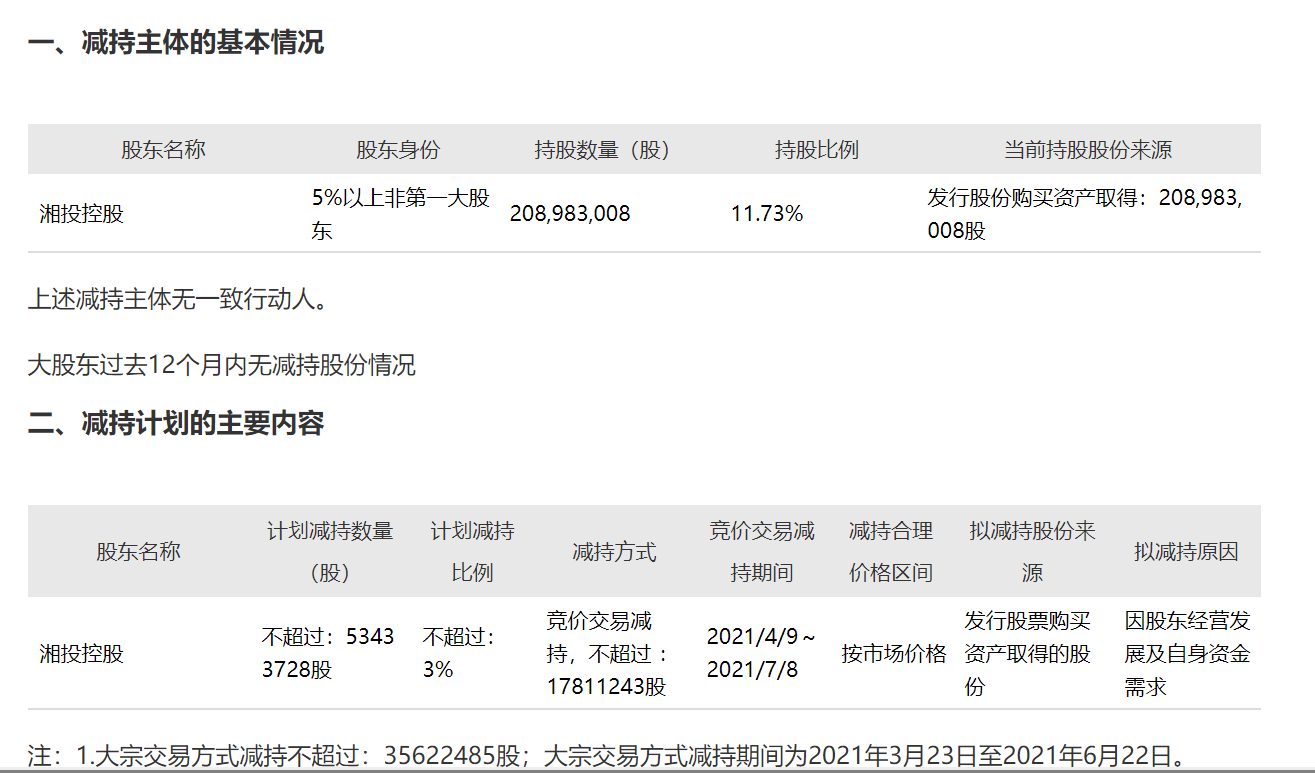Click the 按市场价格 cell

894,654
